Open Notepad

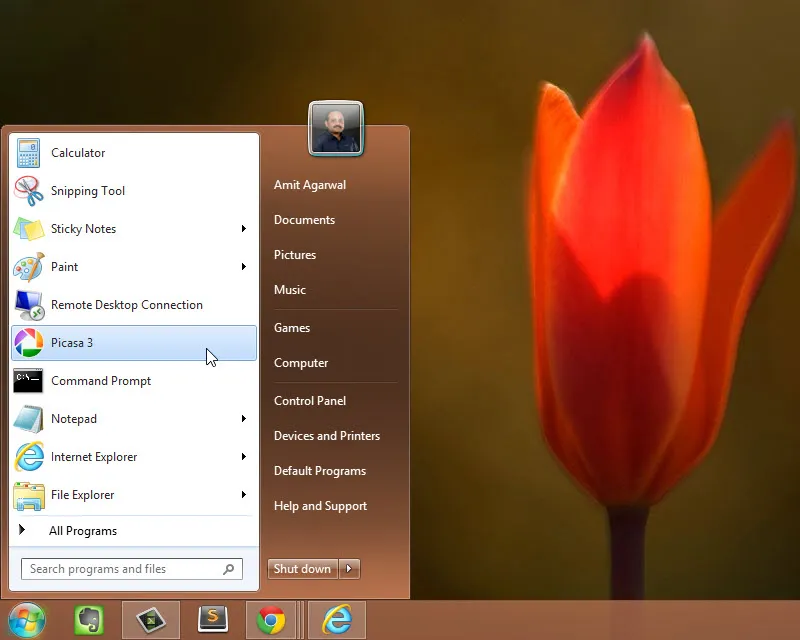(x=73, y=418)
